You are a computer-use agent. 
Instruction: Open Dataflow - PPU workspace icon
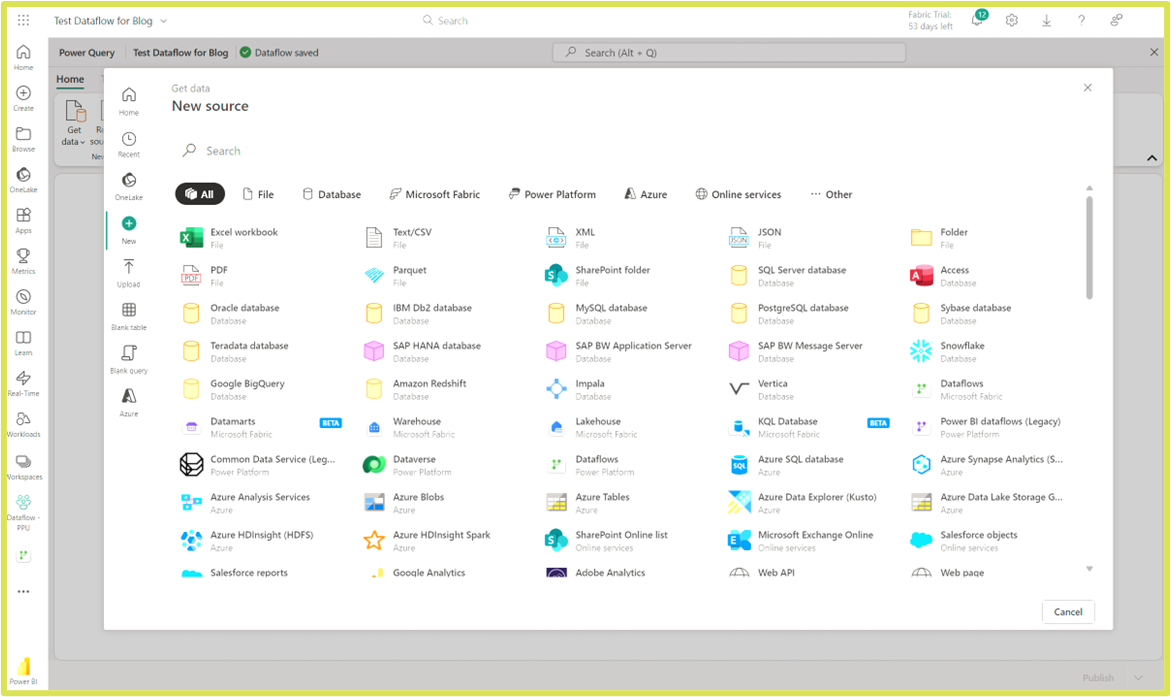point(23,512)
